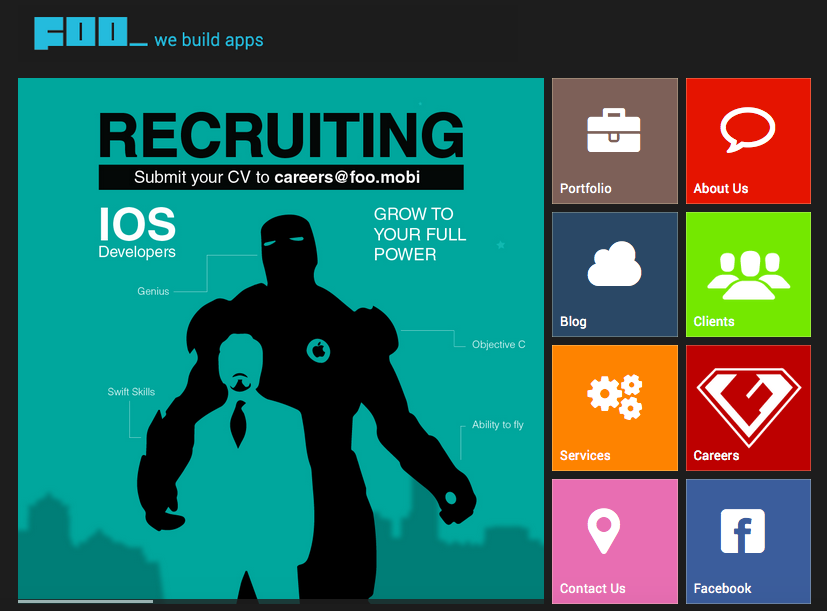Click the map pin icon on Contact Us
827x611 pixels.
(604, 531)
